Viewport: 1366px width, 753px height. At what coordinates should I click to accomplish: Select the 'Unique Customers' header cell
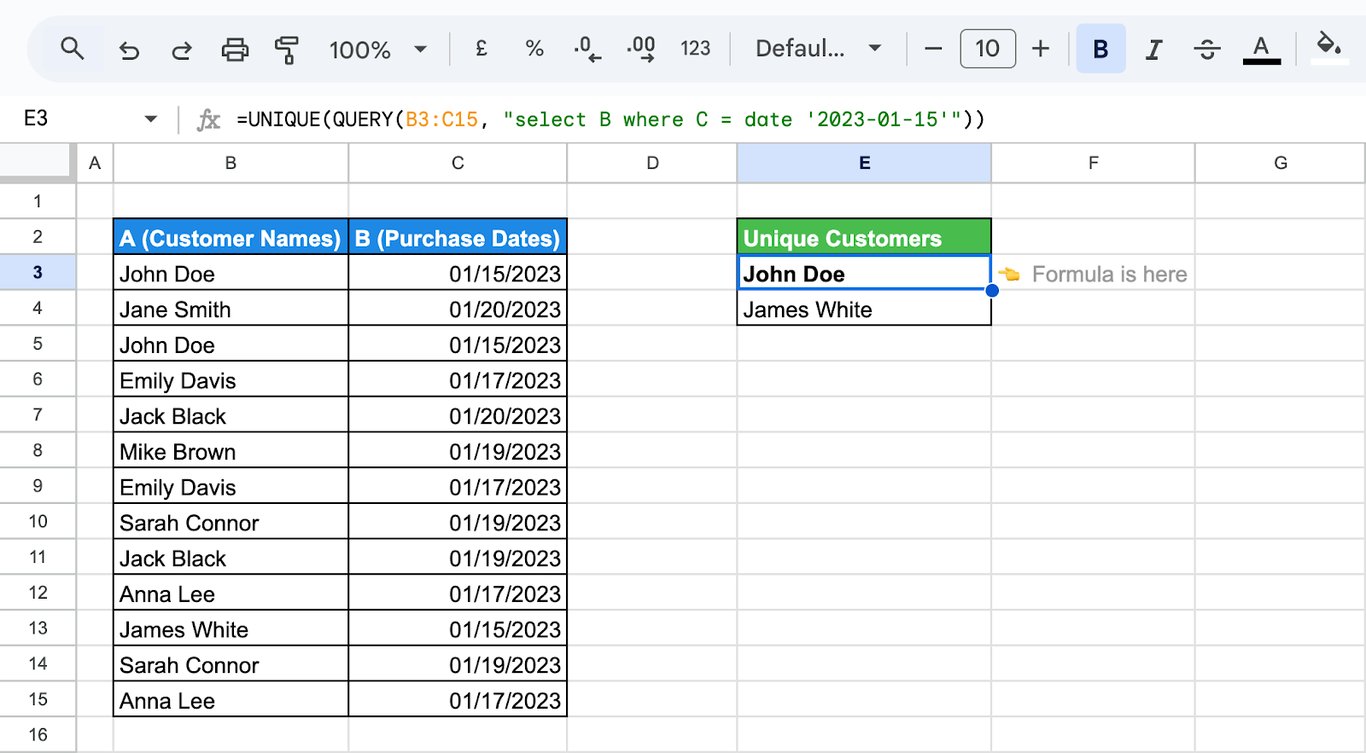click(x=864, y=238)
